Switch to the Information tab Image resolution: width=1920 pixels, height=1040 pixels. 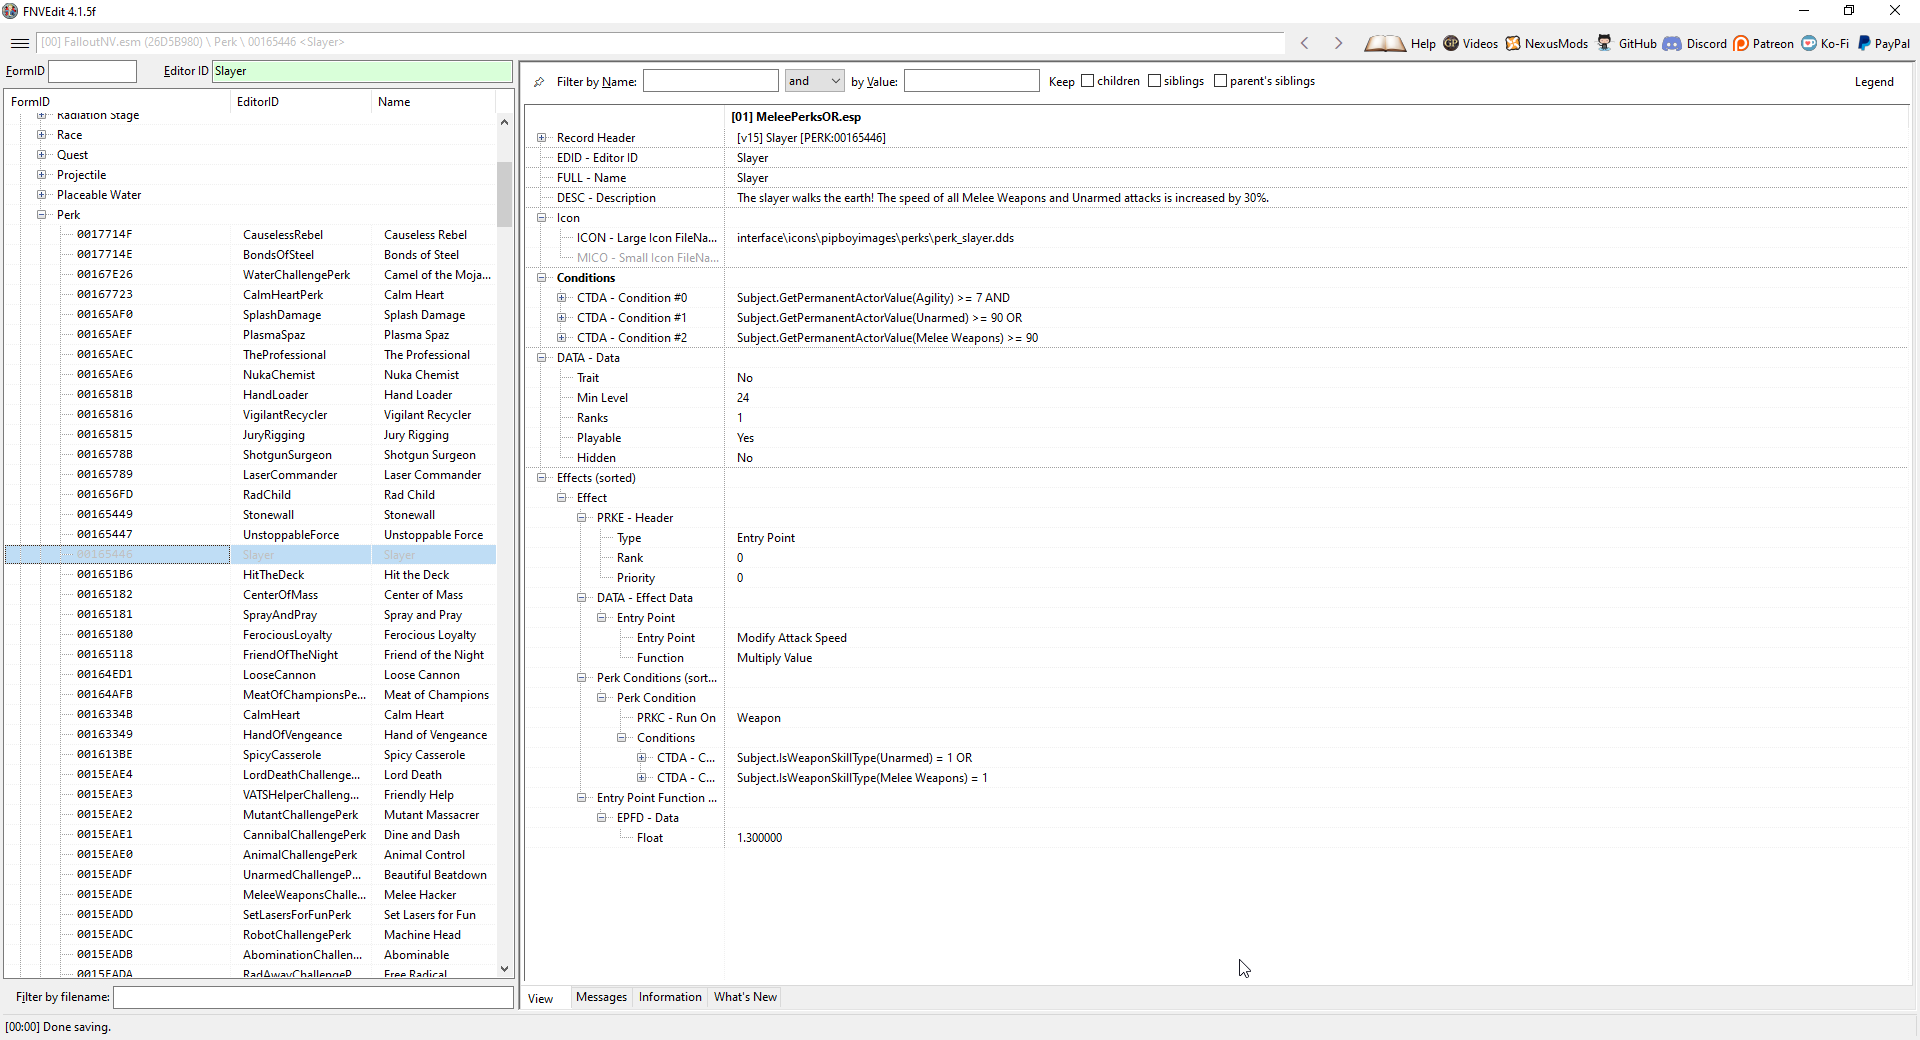click(x=670, y=997)
